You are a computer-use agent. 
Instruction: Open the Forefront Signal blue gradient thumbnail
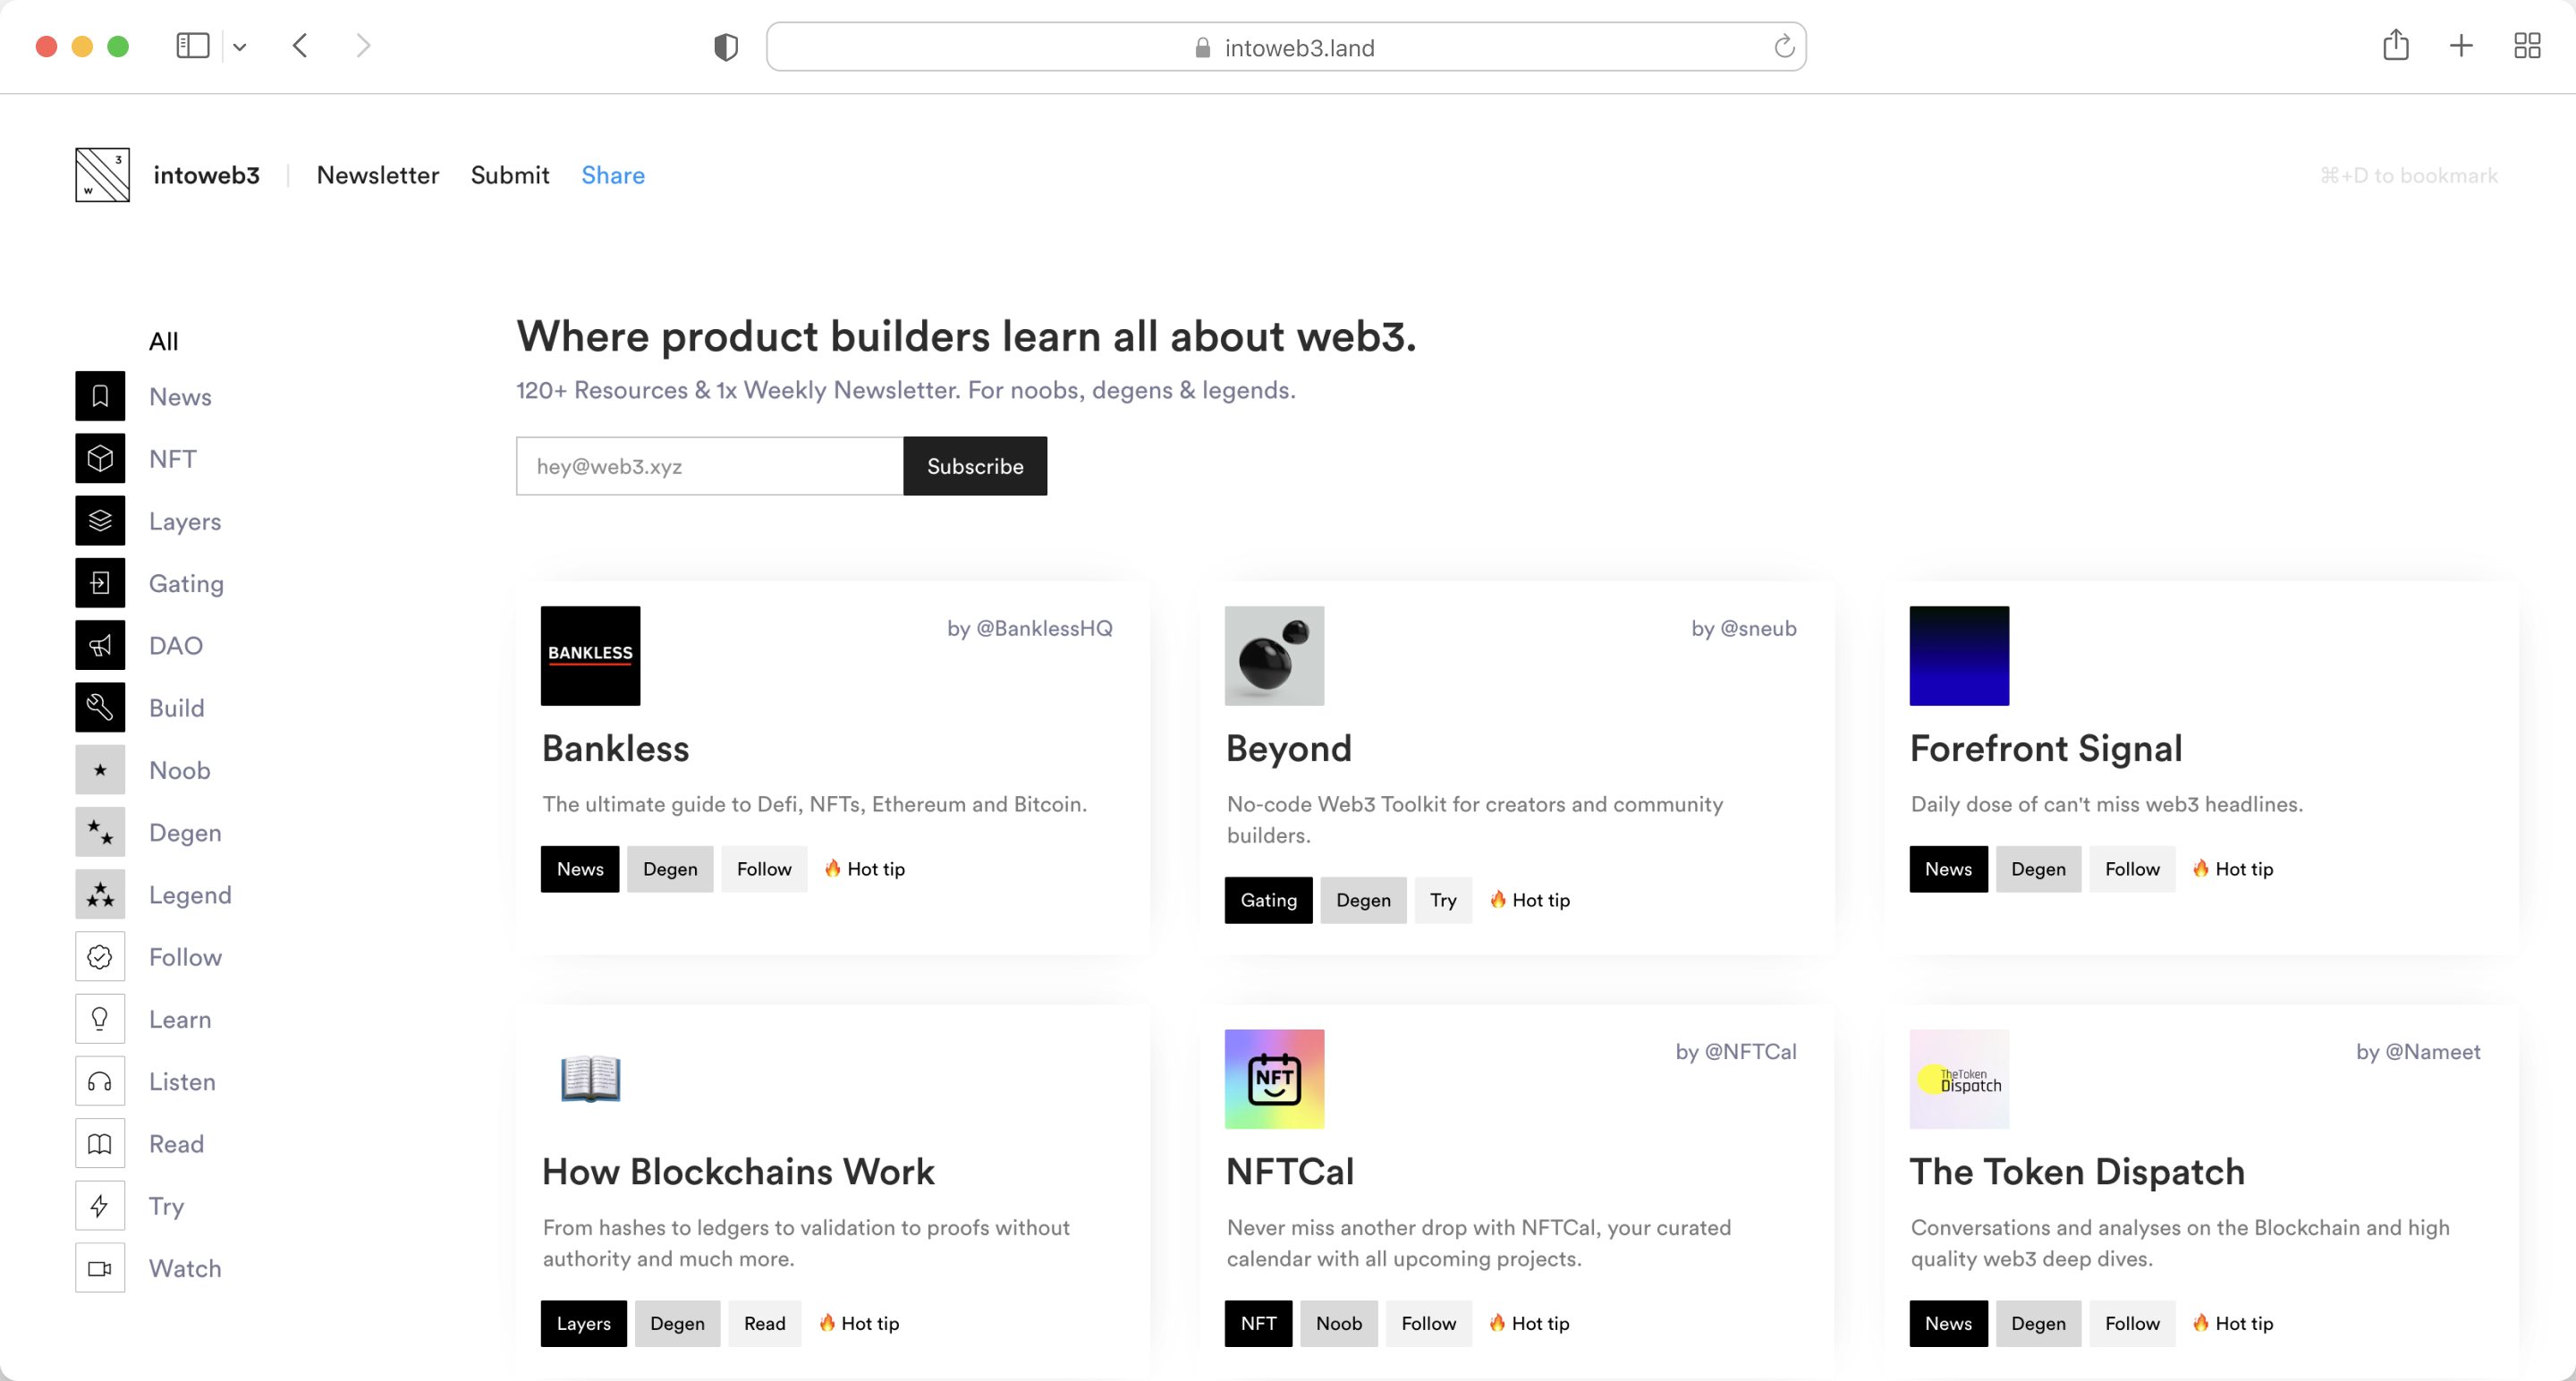coord(1958,656)
